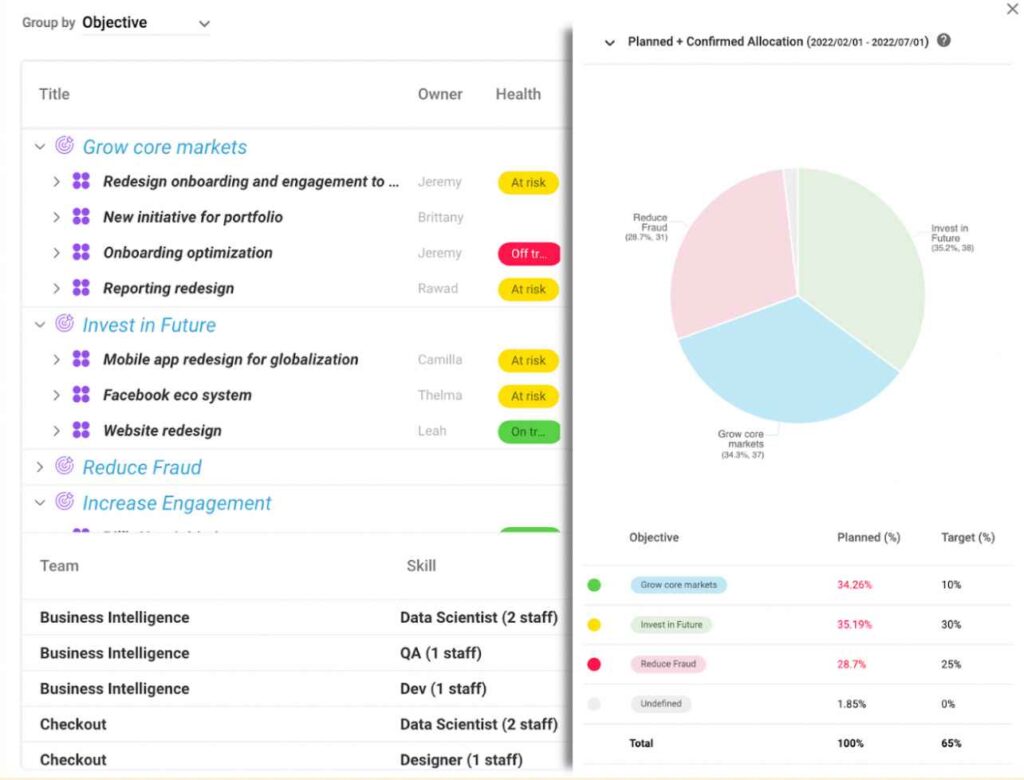Select the Health column header

coord(518,94)
